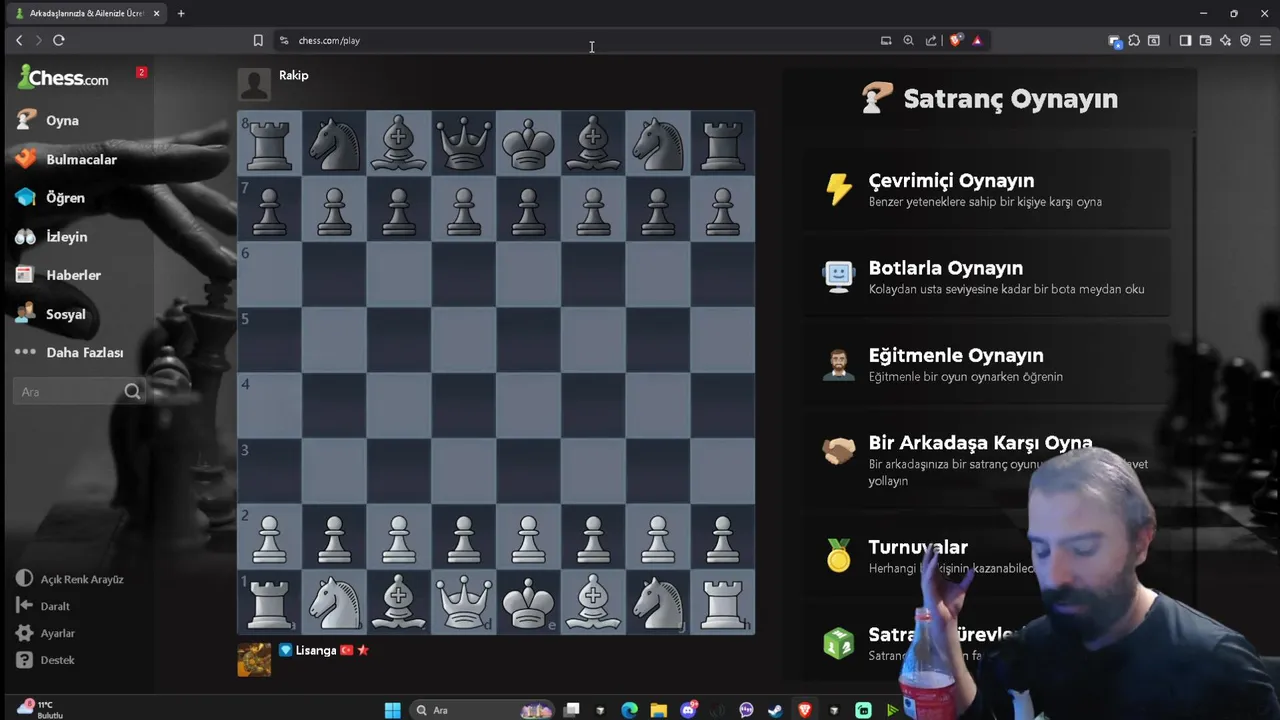Open Bulmacalar puzzles section
Screen dimensions: 1280x720
[67, 159]
